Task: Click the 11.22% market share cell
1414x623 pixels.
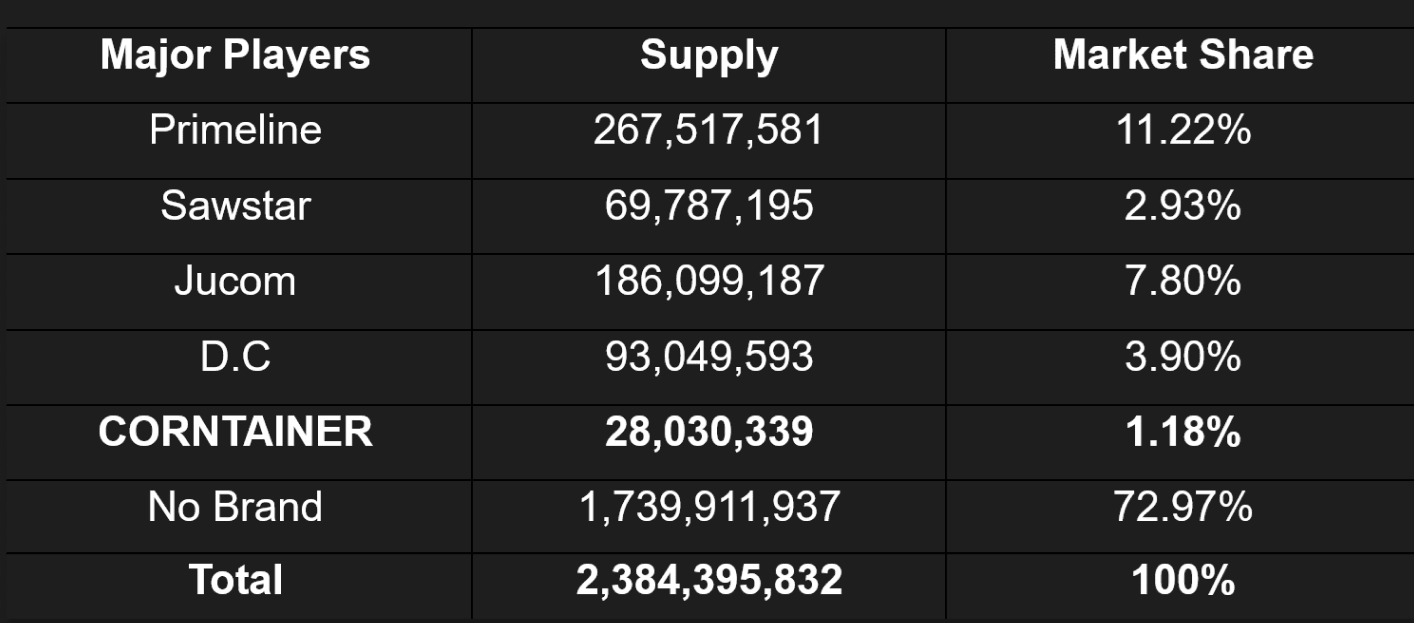Action: (1183, 130)
